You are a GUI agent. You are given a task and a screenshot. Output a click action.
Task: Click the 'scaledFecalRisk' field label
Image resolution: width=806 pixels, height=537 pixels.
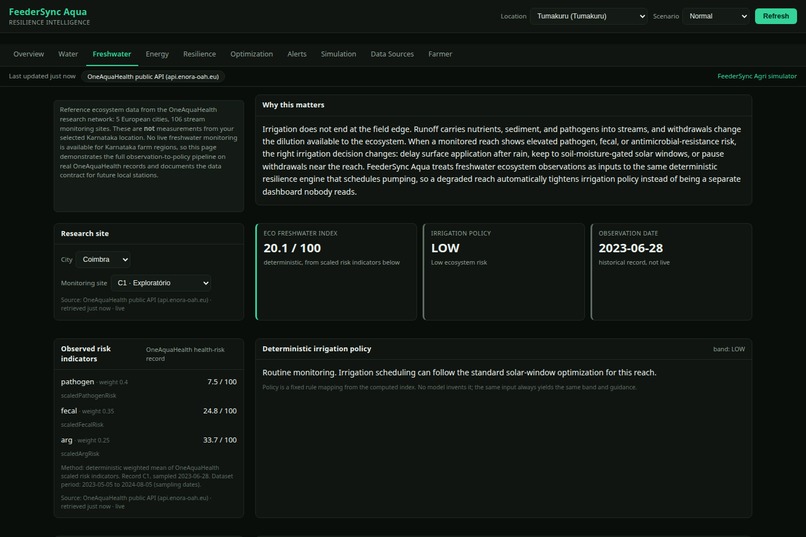coord(82,424)
